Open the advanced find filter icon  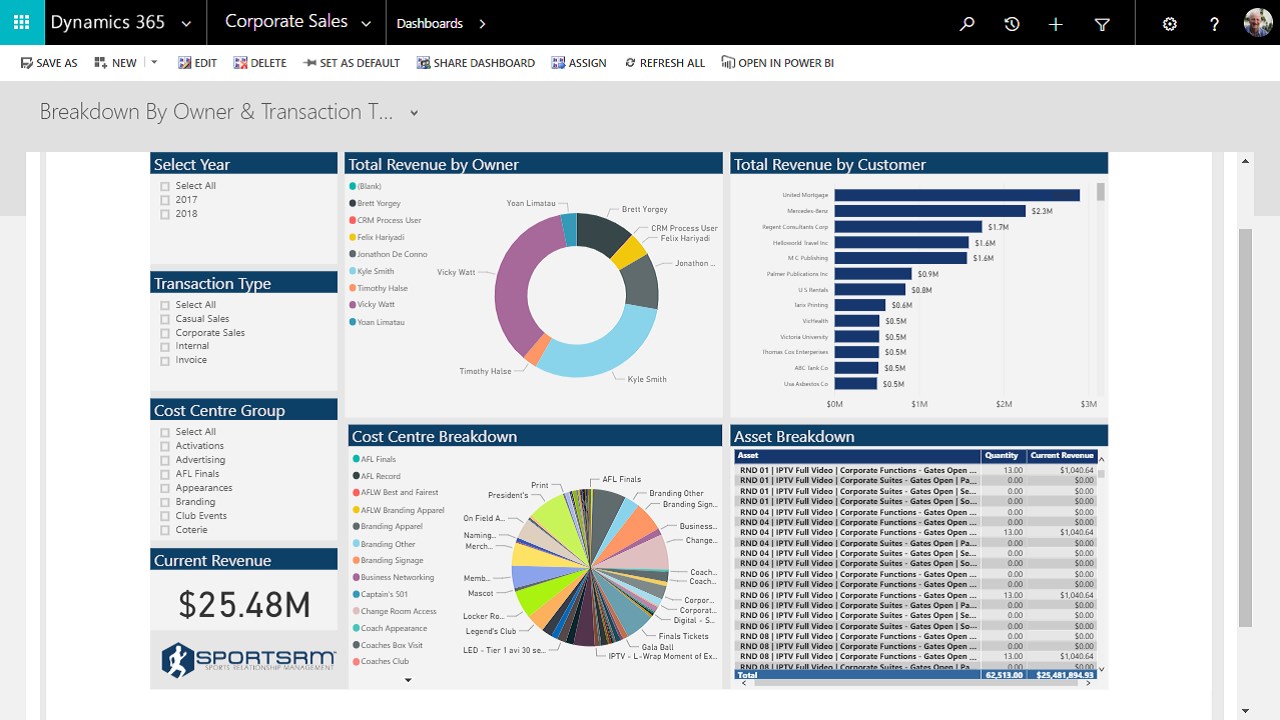pyautogui.click(x=1102, y=24)
